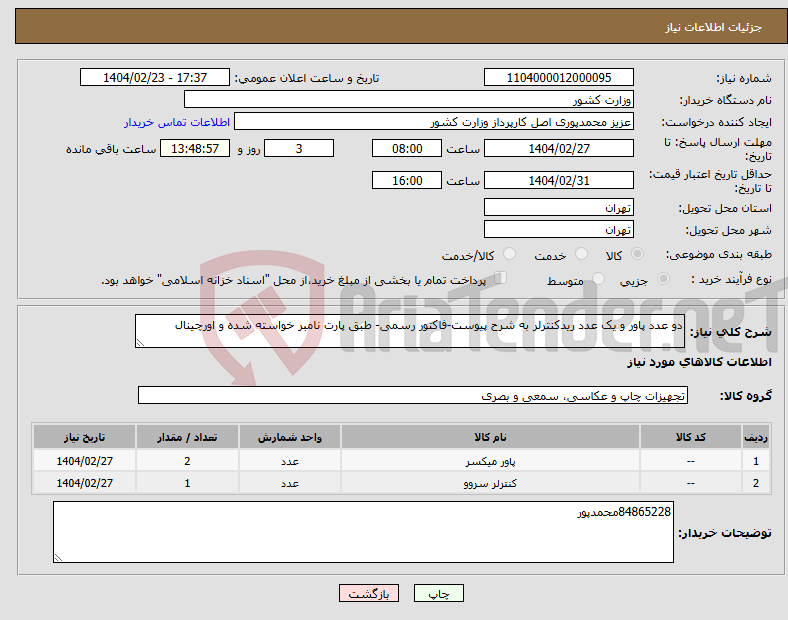
Task: Click the توضیحات خریدار label
Action: 725,533
